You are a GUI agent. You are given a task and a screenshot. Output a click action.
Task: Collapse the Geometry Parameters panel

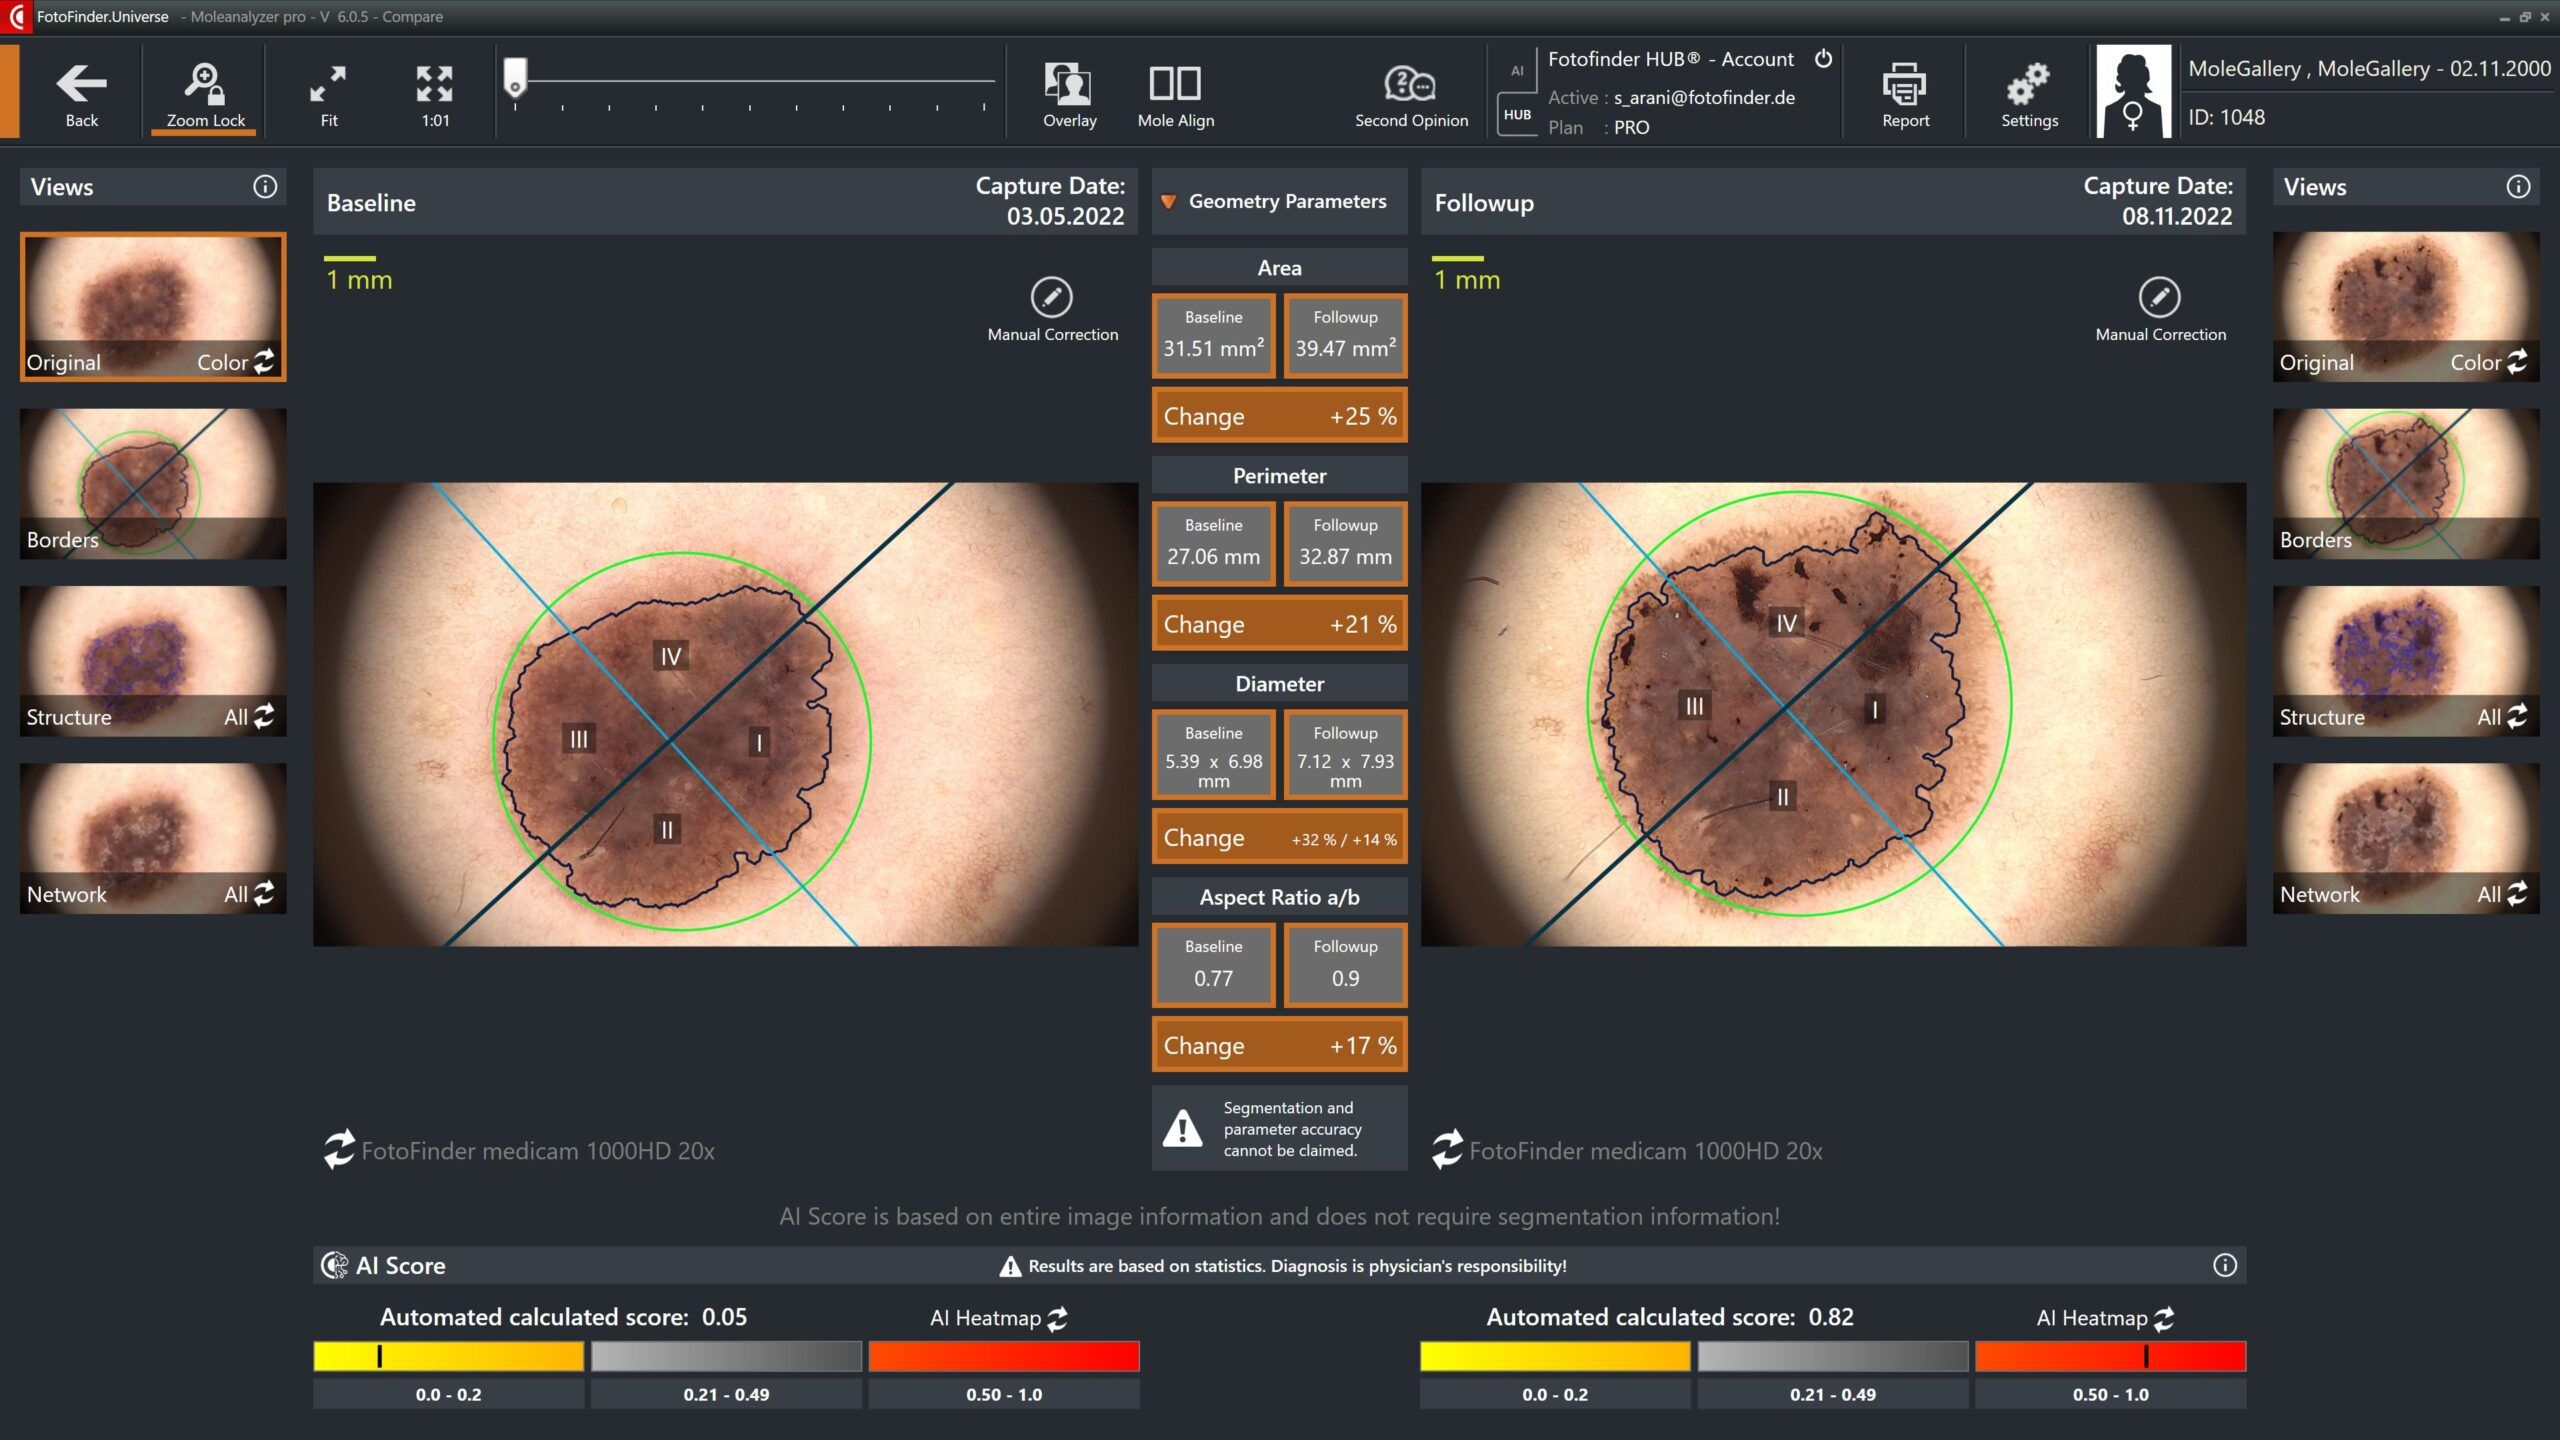point(1168,201)
